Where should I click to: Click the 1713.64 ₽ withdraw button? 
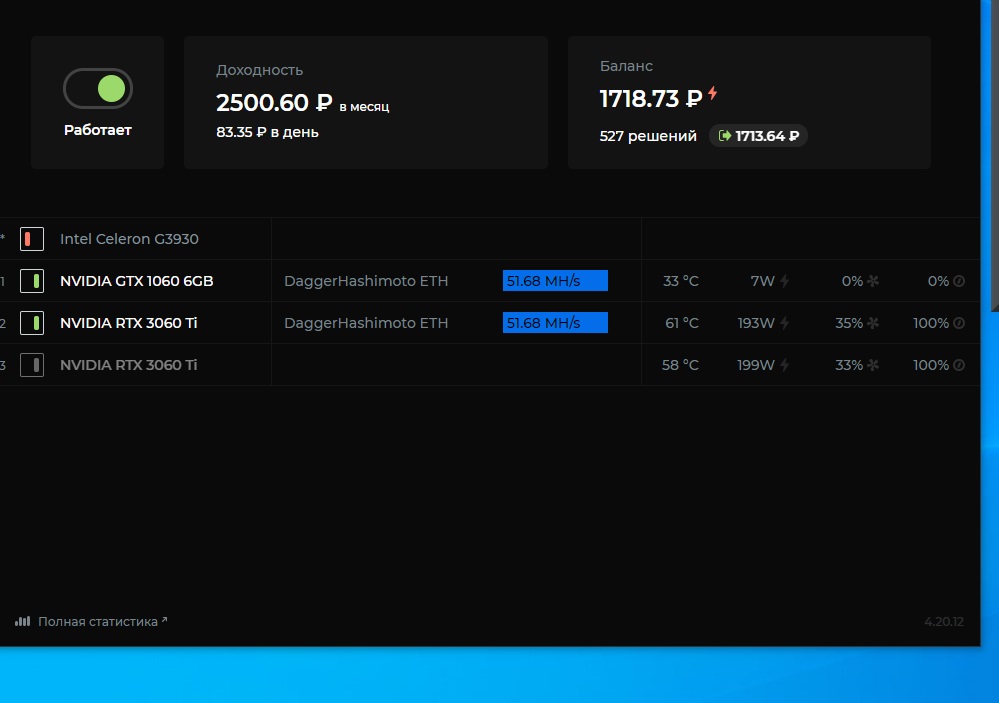pyautogui.click(x=758, y=136)
